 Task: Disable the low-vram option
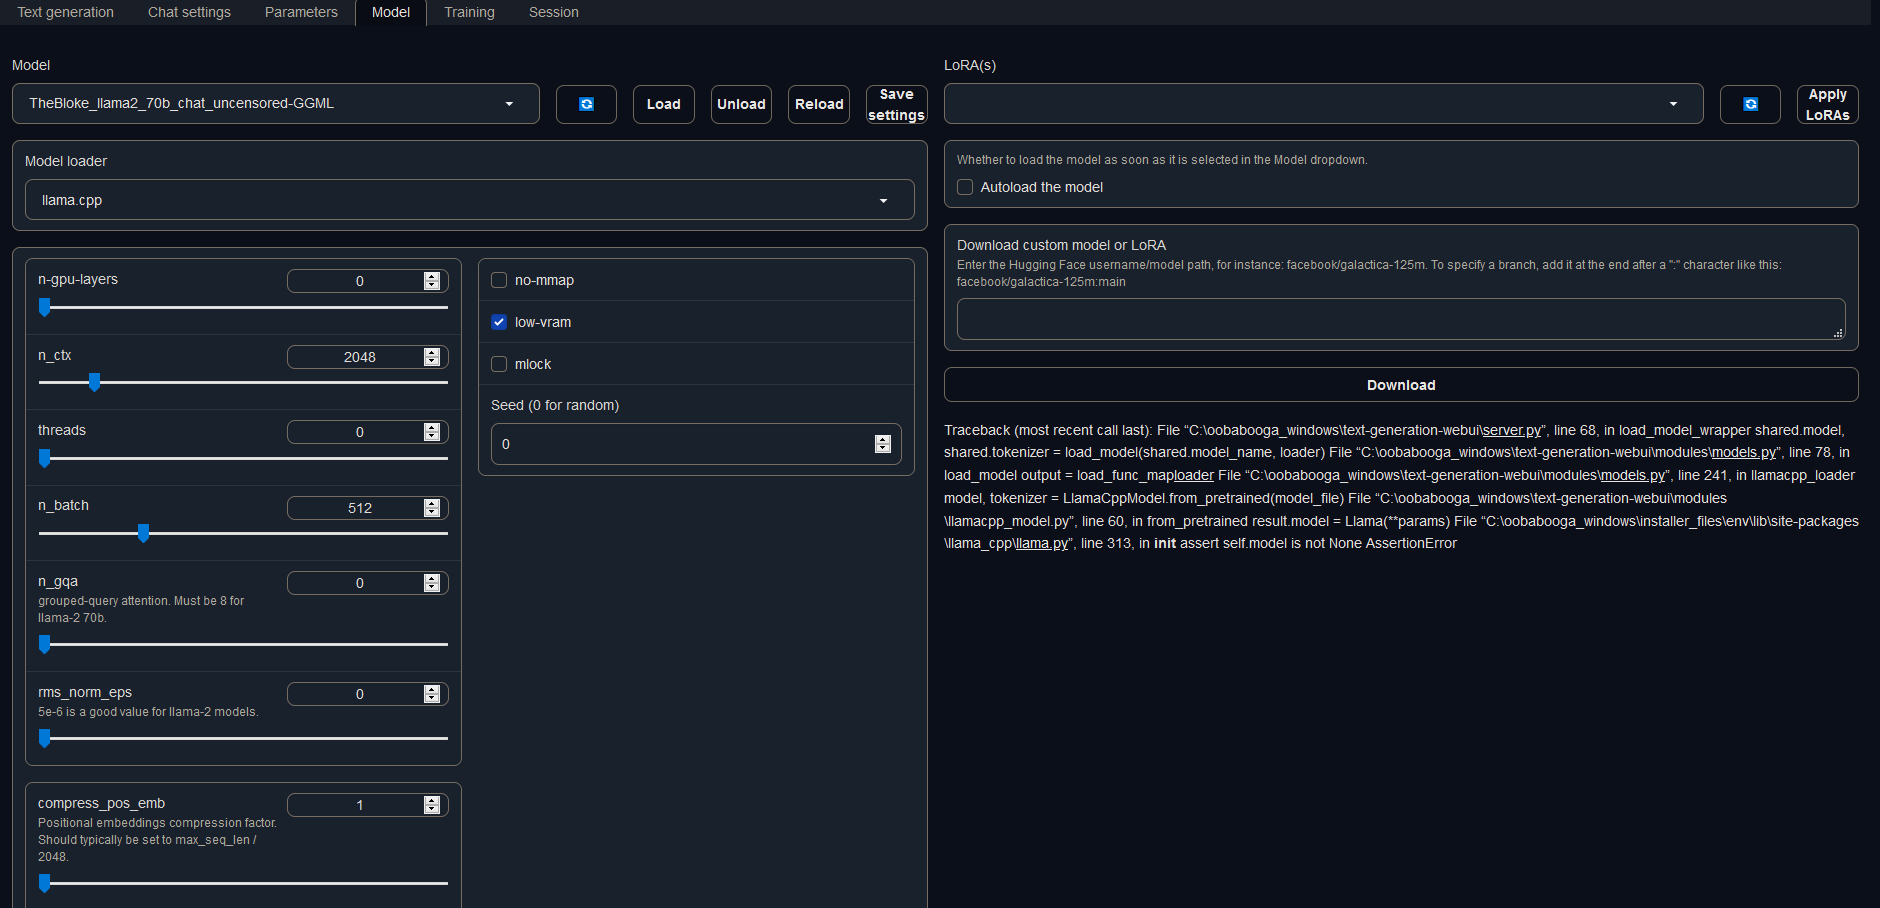pyautogui.click(x=498, y=322)
